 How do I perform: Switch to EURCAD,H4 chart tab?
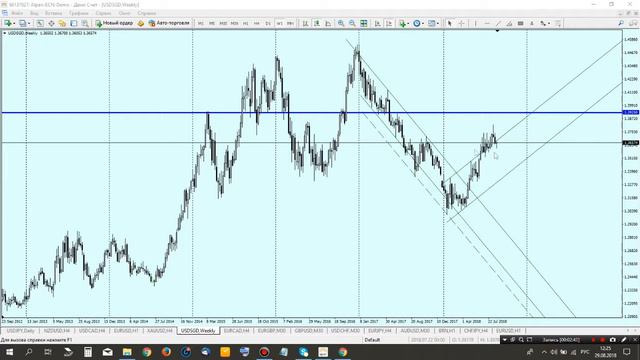(236, 331)
